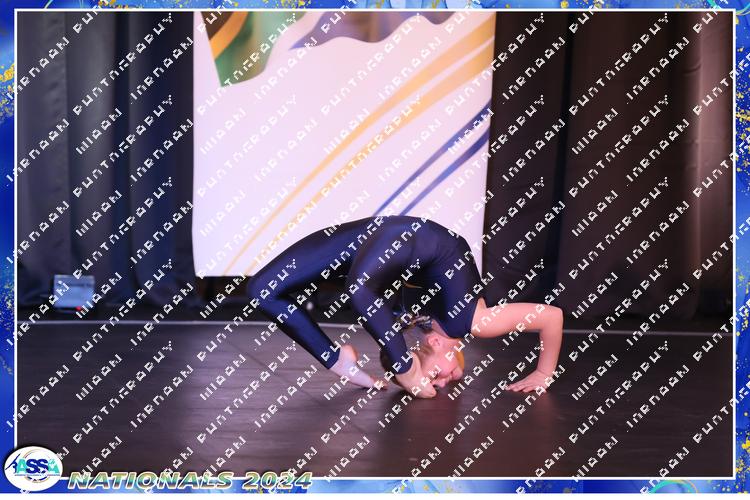Click the striped banner behind the gymnast
The height and width of the screenshot is (500, 750).
pos(344,144)
